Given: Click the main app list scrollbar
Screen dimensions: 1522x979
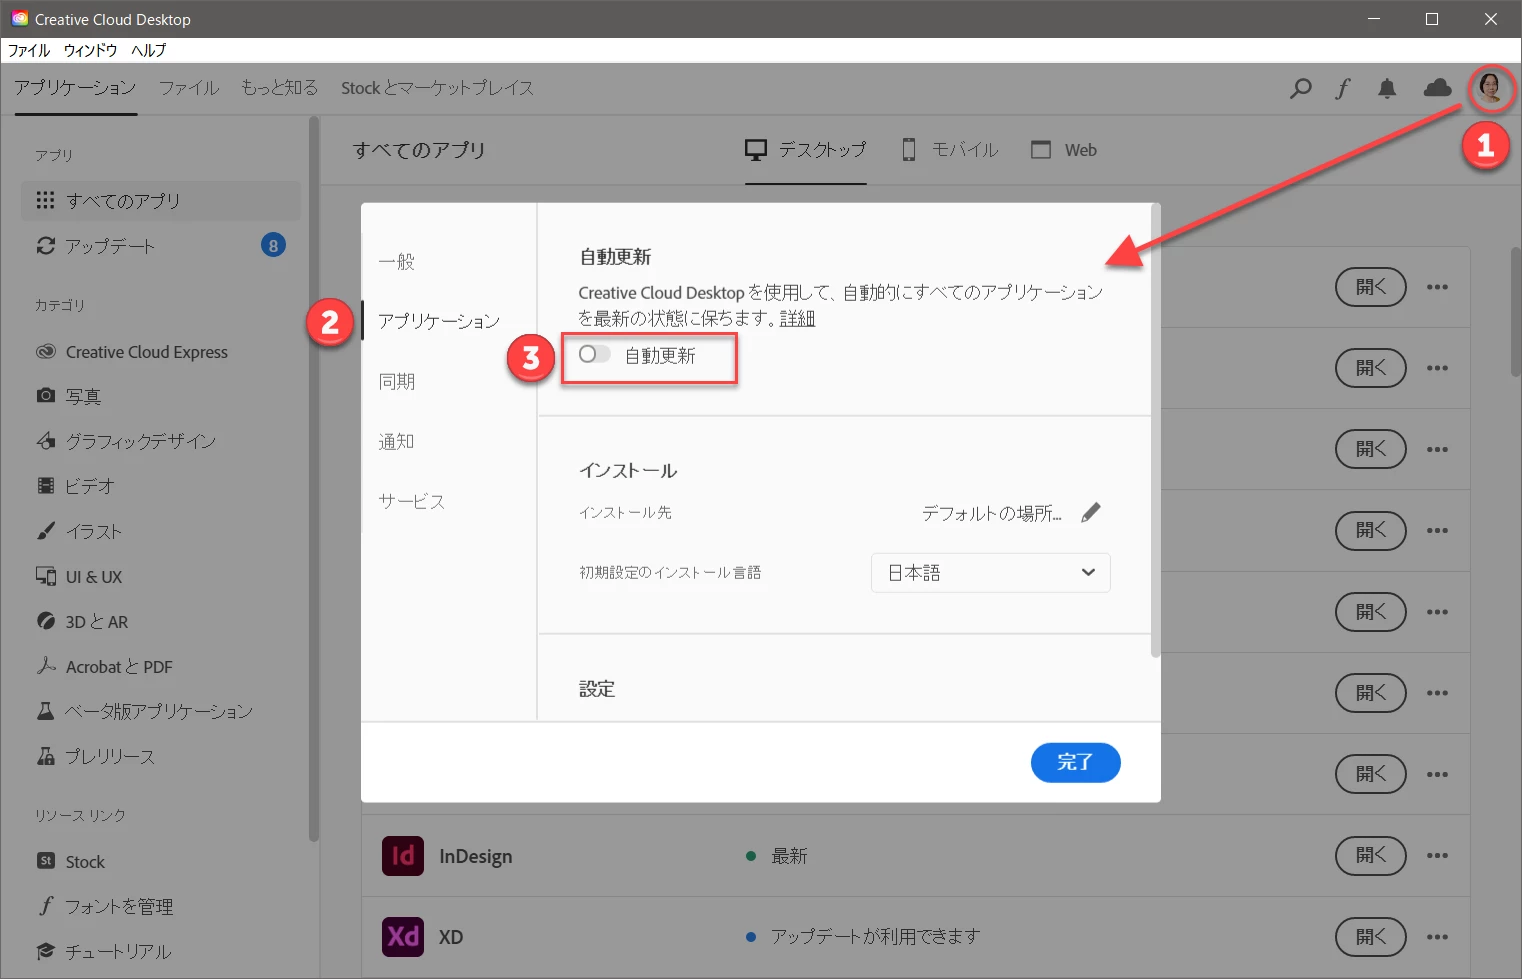Looking at the screenshot, I should click(x=1515, y=312).
